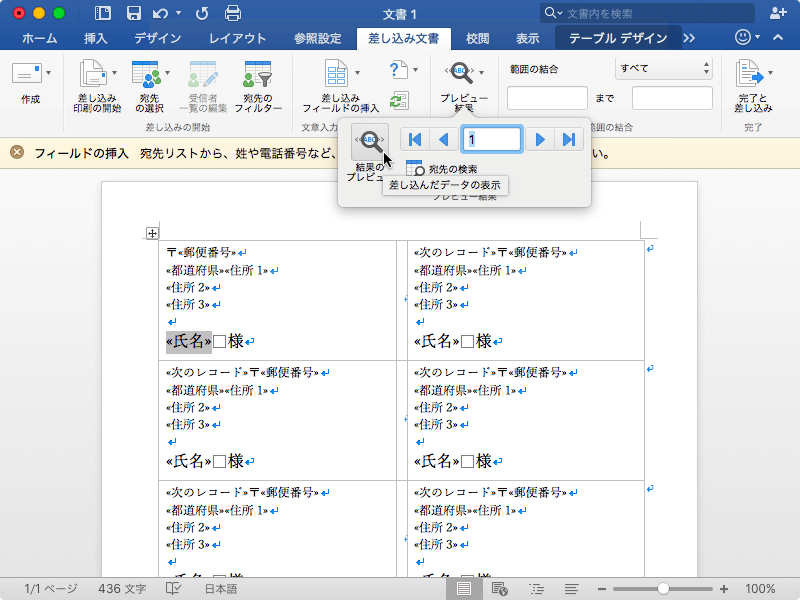Click the rules question-mark document icon
Screen dimensions: 800x600
tap(398, 70)
